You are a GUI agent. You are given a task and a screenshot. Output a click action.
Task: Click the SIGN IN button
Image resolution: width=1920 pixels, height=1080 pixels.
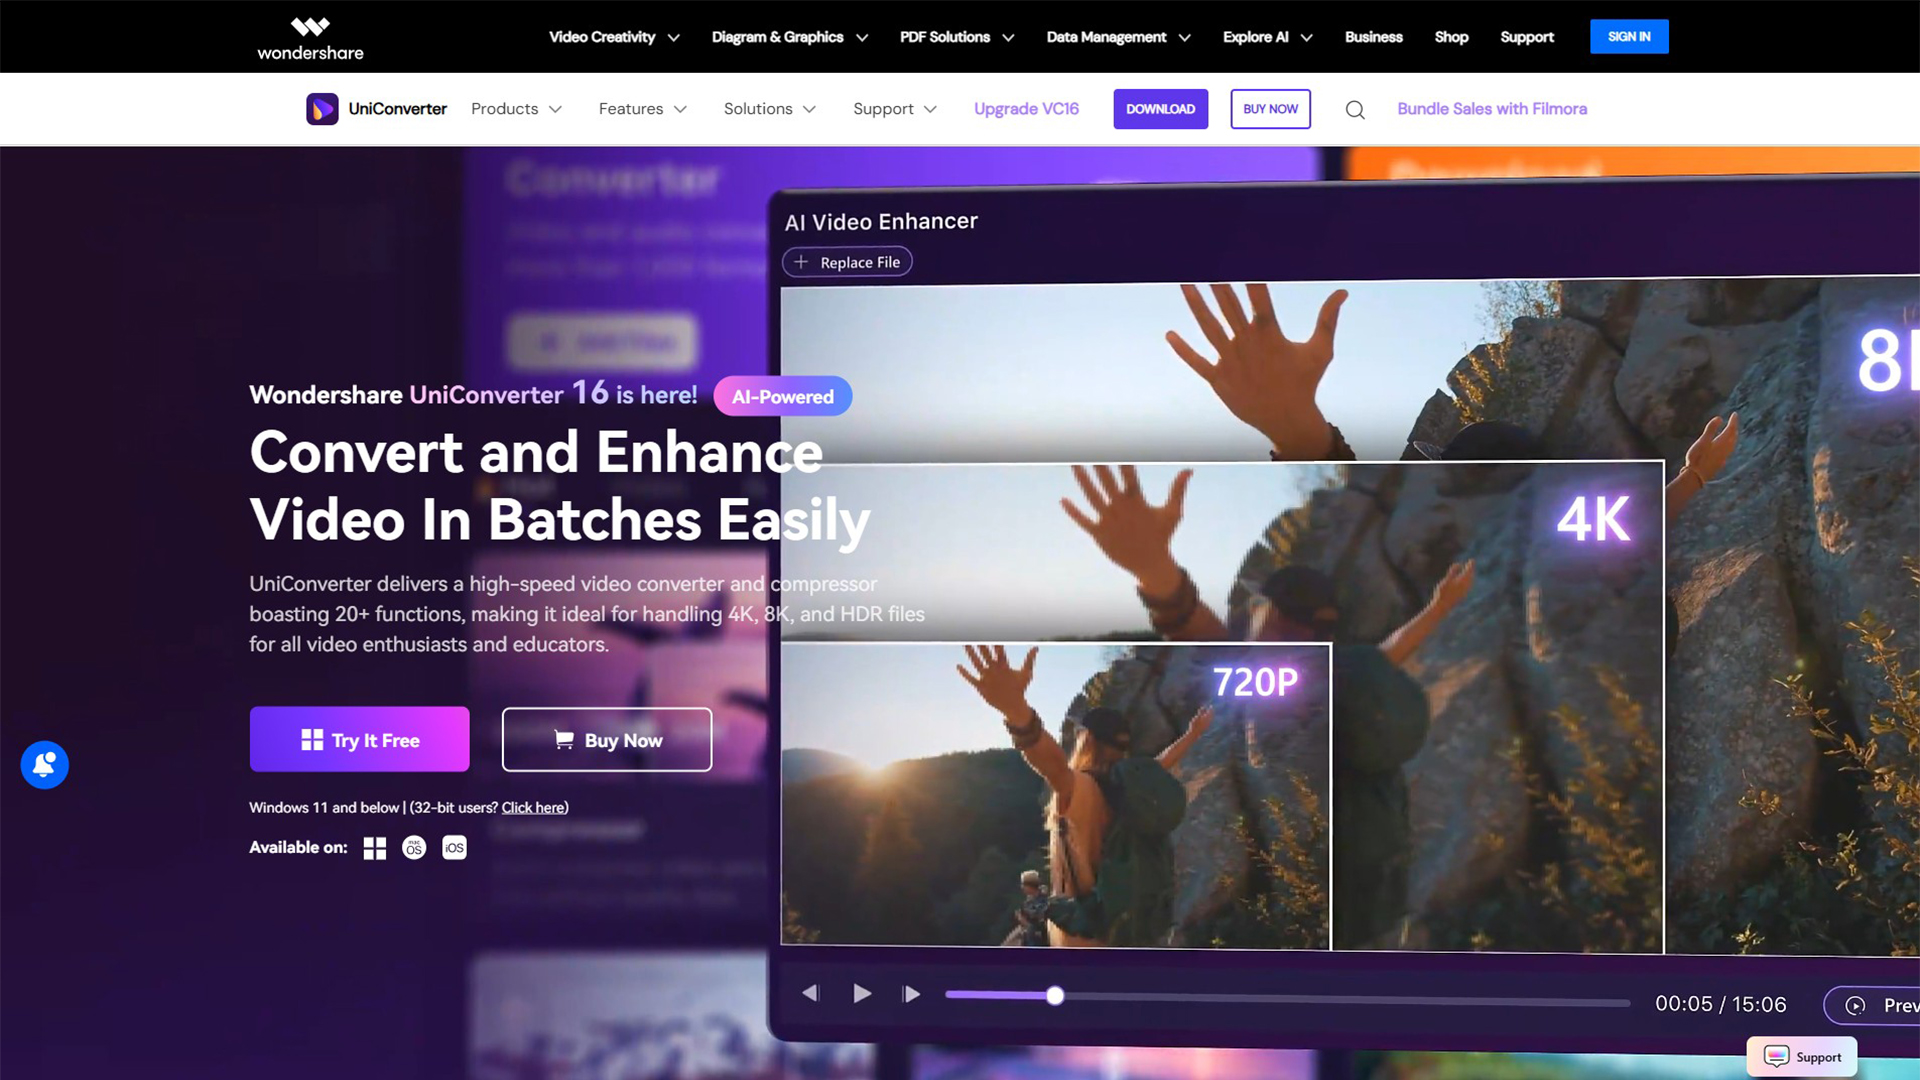1629,37
